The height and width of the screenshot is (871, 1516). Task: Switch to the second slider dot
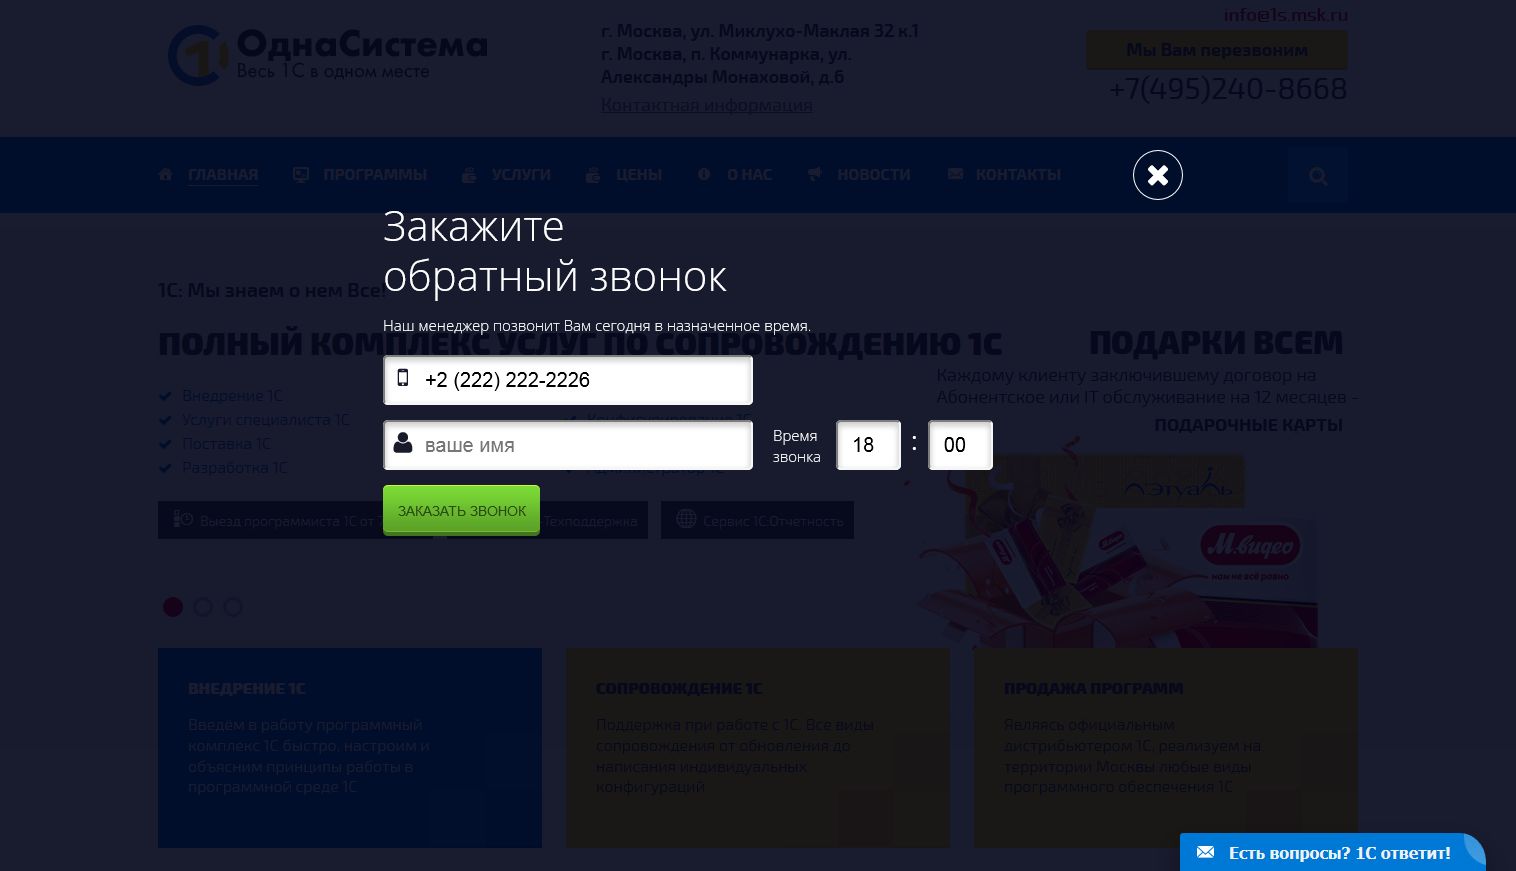203,607
